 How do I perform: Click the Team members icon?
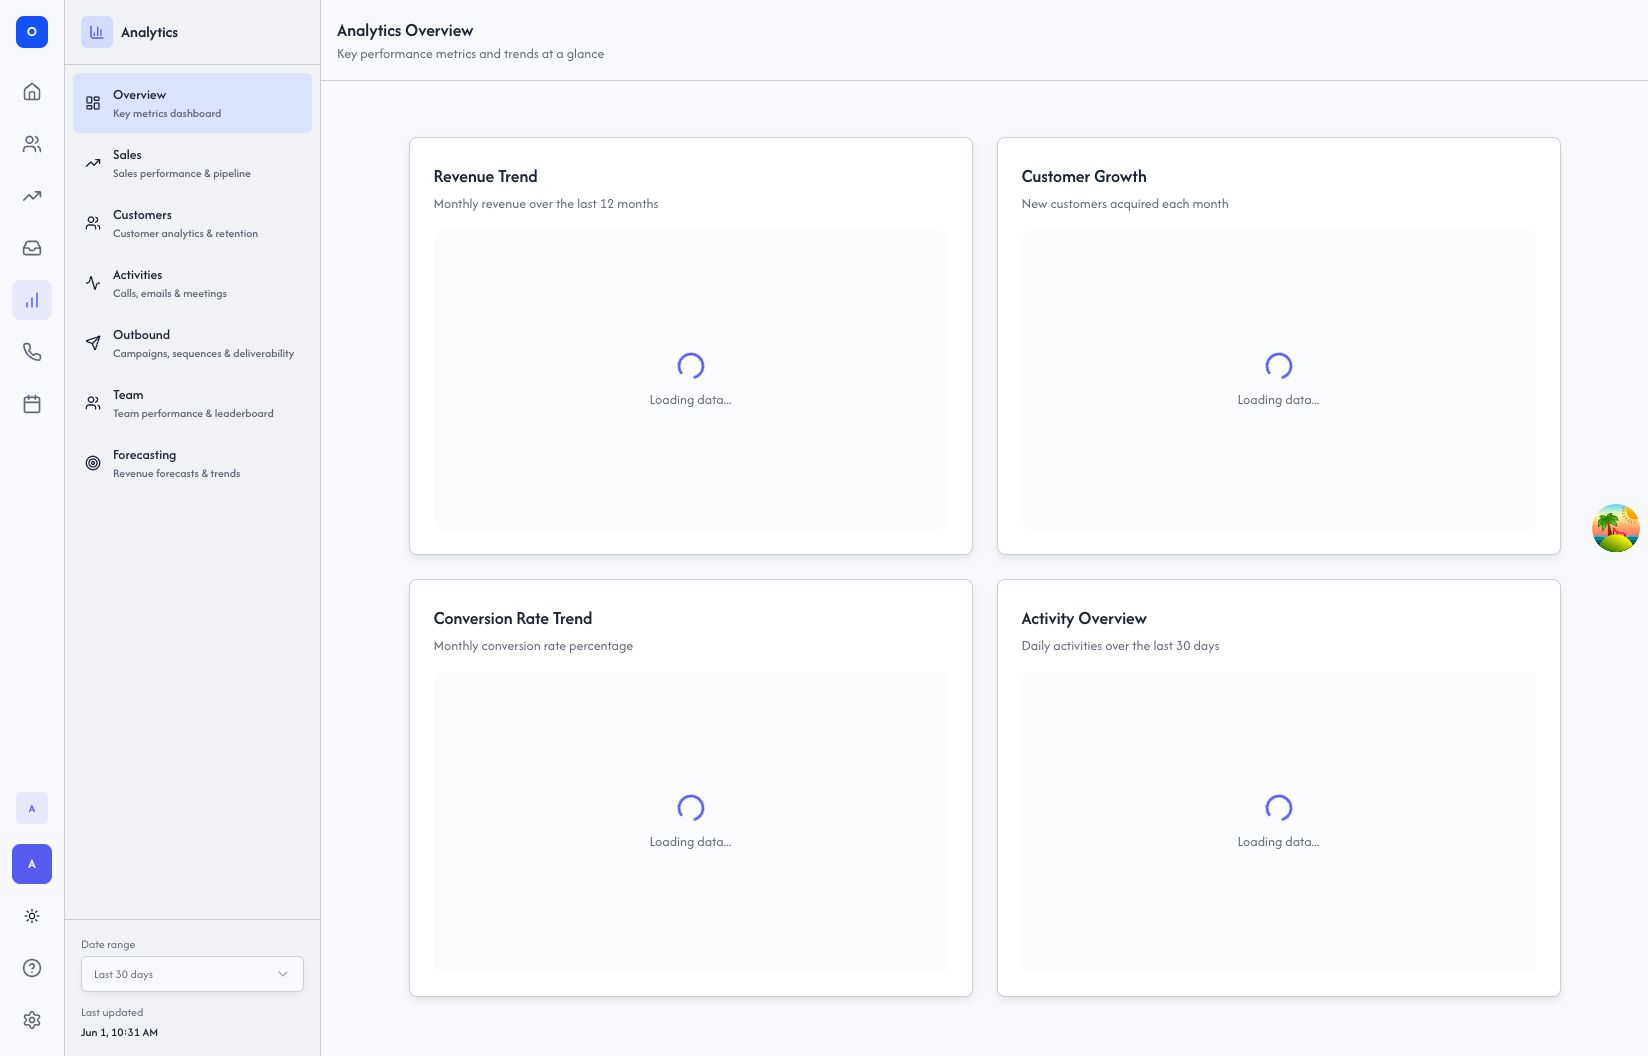point(93,403)
